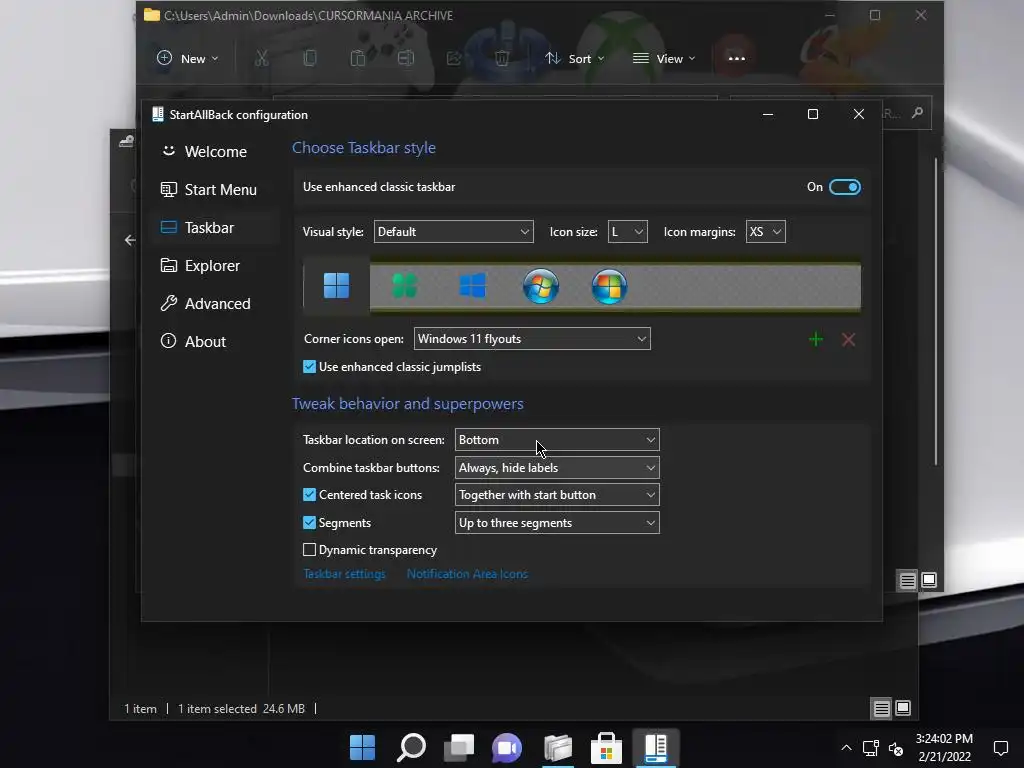This screenshot has height=768, width=1024.
Task: Click the search magnifier in File Explorer
Action: pos(918,113)
